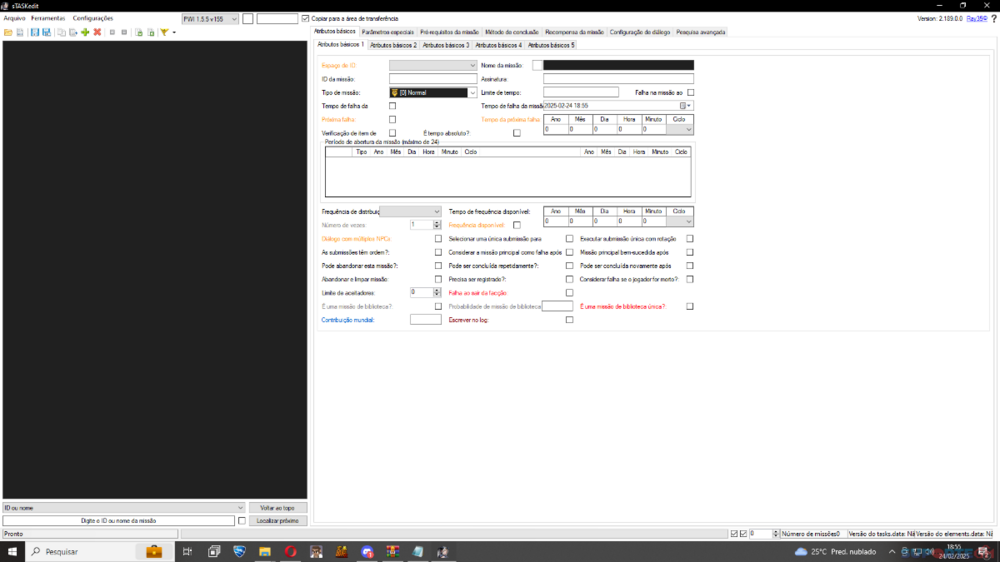The height and width of the screenshot is (562, 1000).
Task: Check the 'É tempo absoluto?' checkbox
Action: (517, 133)
